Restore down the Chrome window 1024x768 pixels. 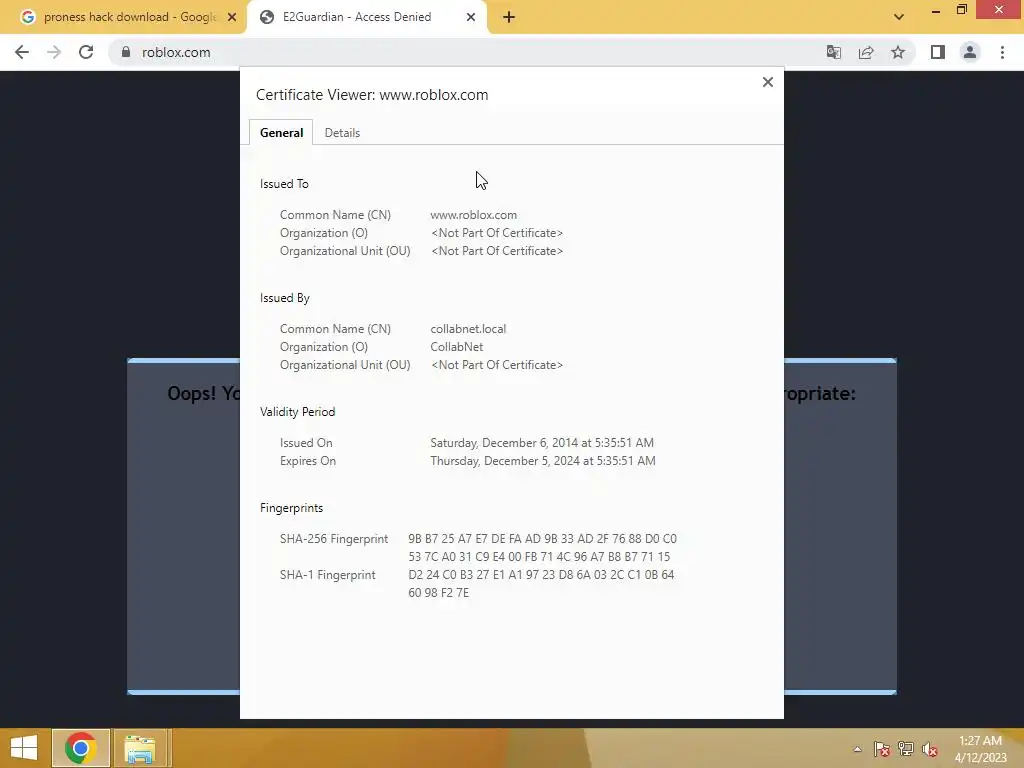(x=962, y=9)
